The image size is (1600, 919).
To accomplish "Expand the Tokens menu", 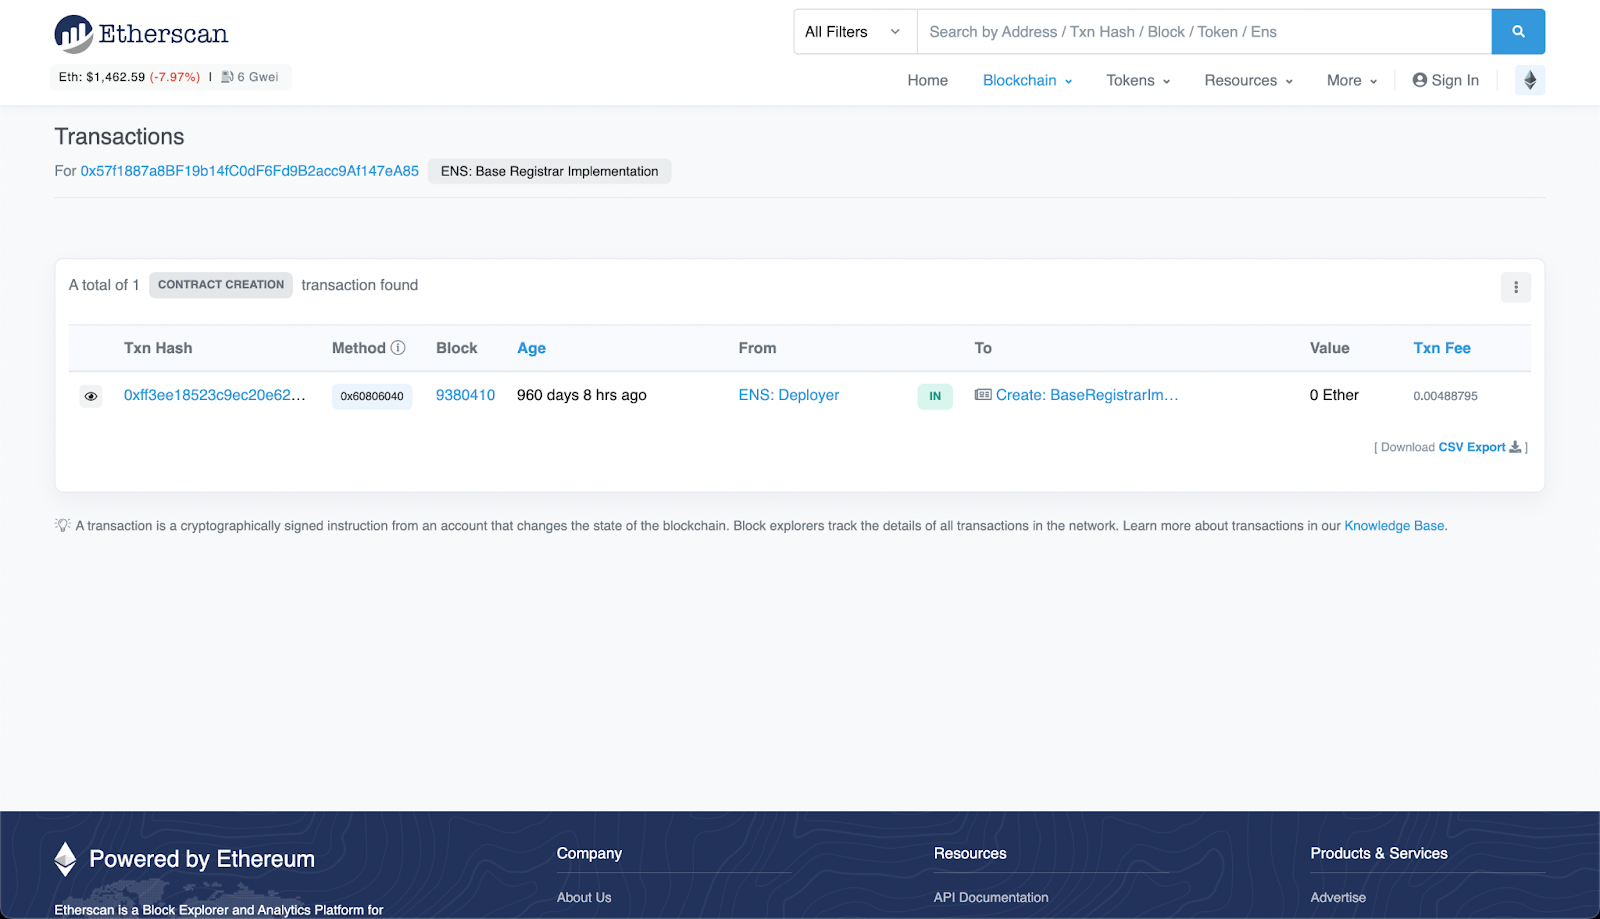I will 1138,80.
